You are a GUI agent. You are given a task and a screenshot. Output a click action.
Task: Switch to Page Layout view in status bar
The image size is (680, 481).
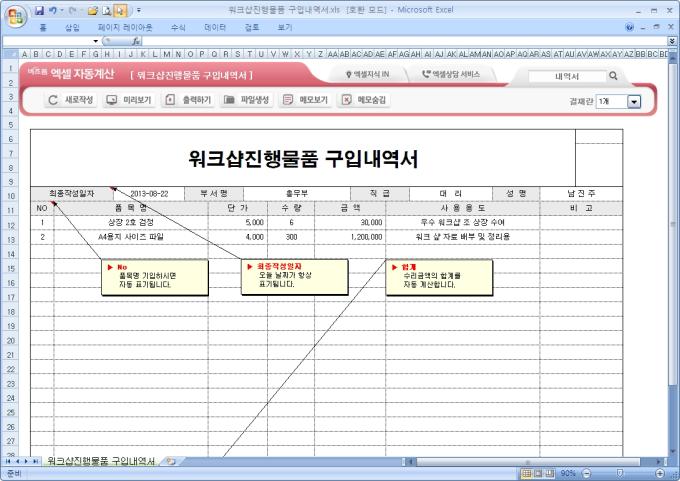click(x=538, y=473)
